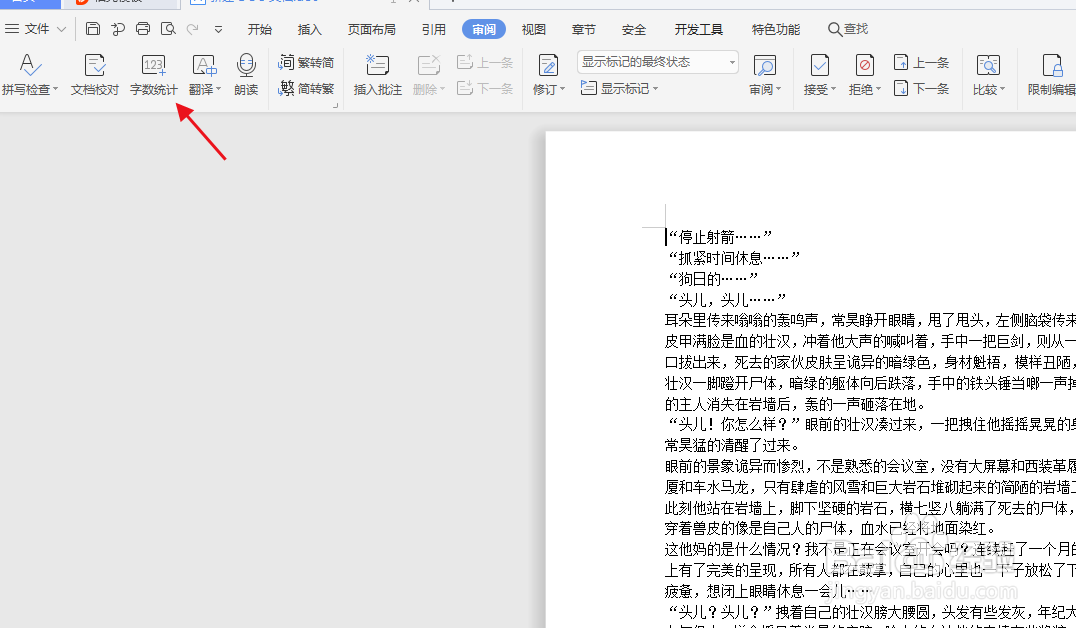Go to next comment 下一条

484,89
